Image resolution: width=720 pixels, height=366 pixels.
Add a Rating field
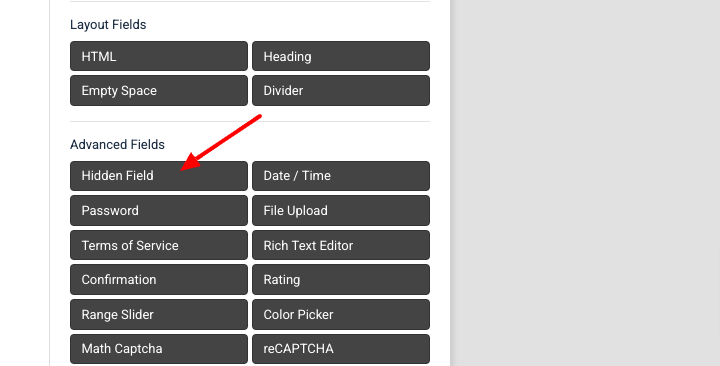pyautogui.click(x=341, y=280)
